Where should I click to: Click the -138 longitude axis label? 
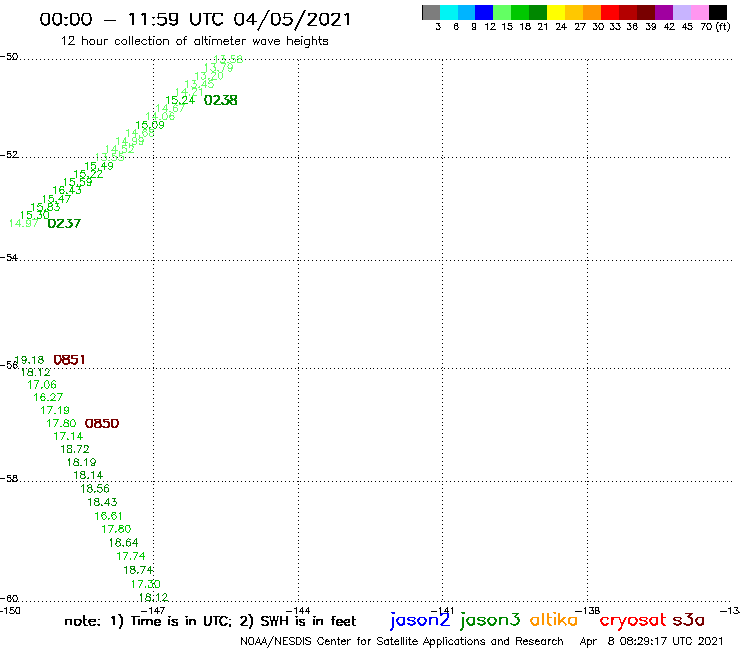[588, 610]
